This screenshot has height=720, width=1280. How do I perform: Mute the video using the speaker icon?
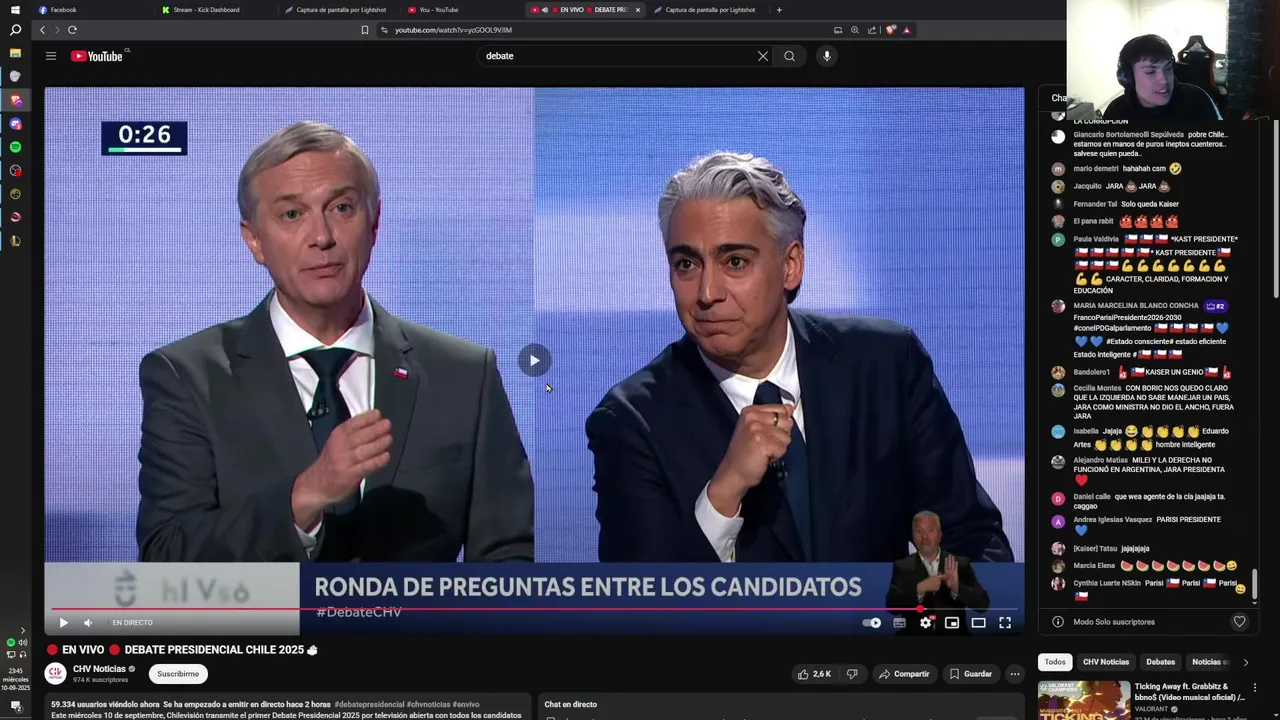88,623
